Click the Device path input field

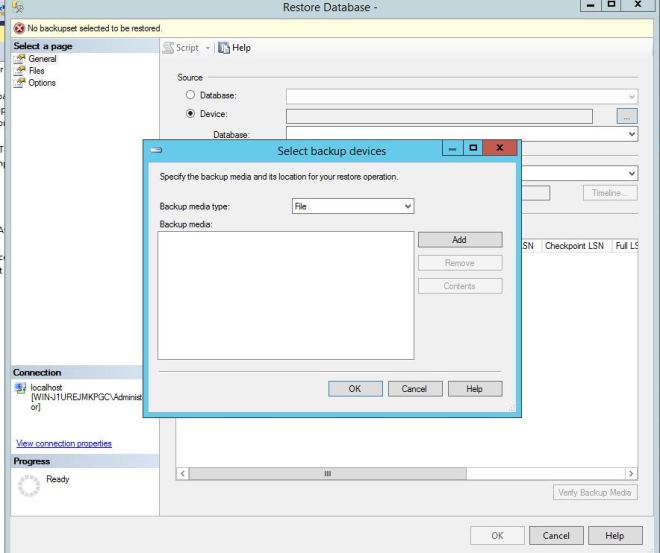439,116
